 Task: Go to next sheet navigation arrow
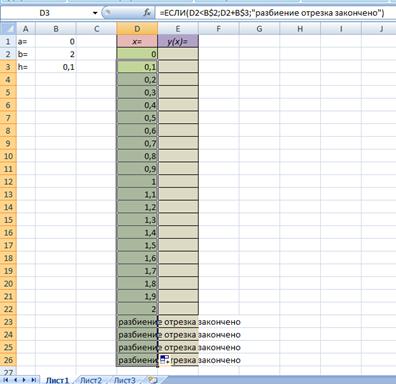tap(24, 380)
